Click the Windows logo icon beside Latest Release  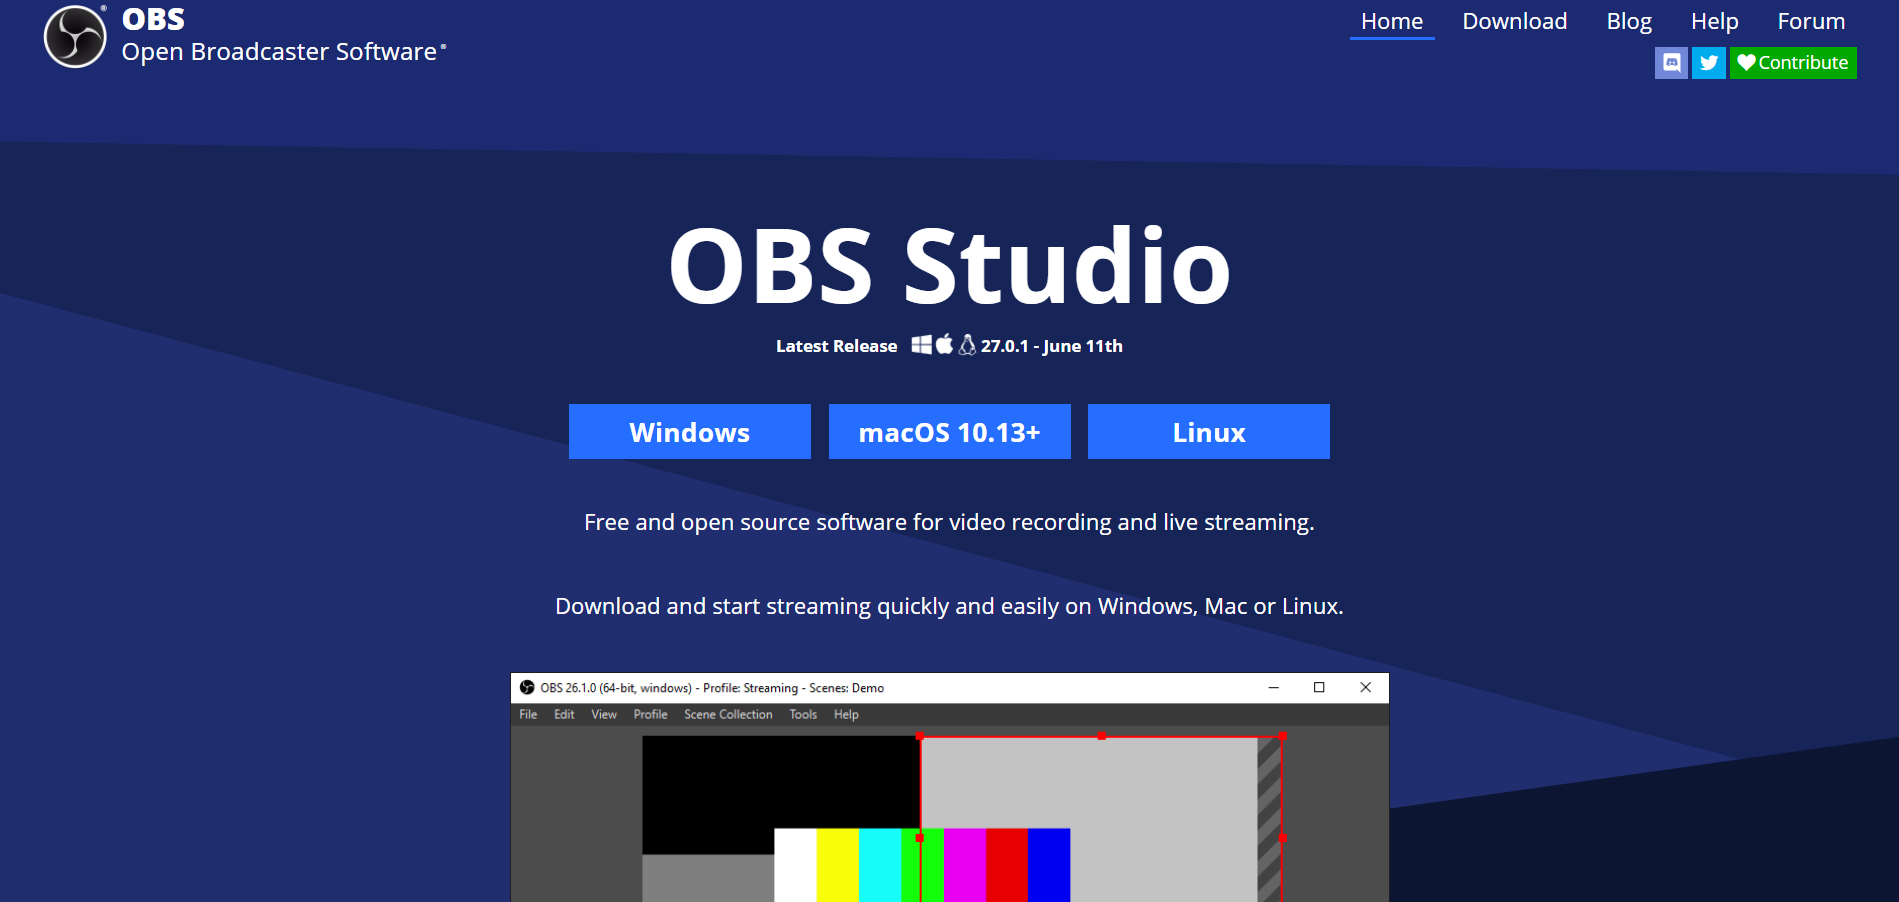tap(921, 345)
